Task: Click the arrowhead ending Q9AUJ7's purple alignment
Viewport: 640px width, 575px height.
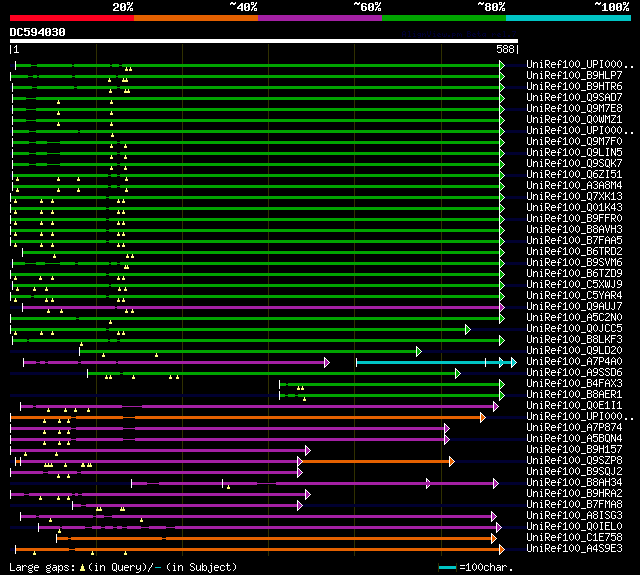Action: (502, 307)
